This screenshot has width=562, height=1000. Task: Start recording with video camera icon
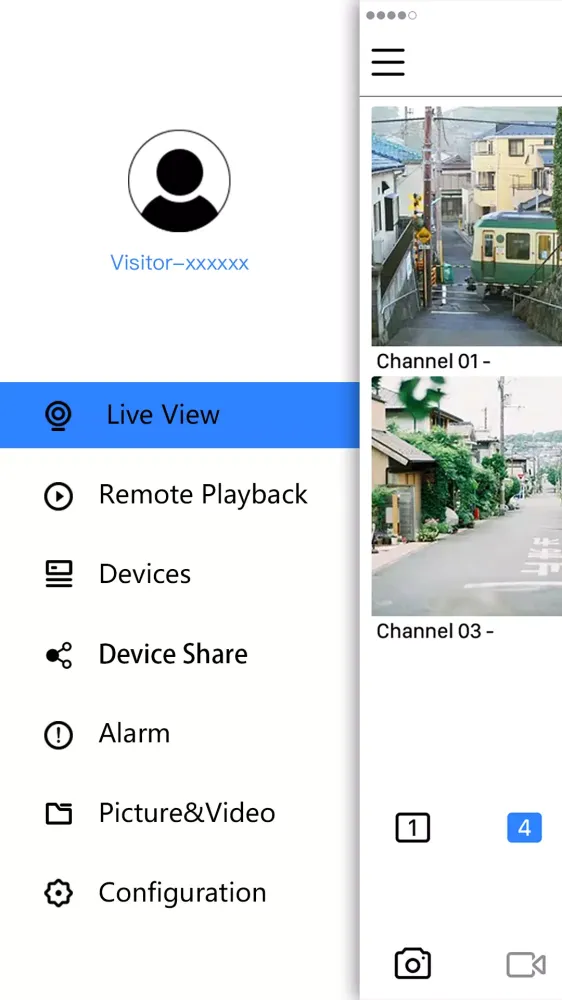tap(526, 965)
